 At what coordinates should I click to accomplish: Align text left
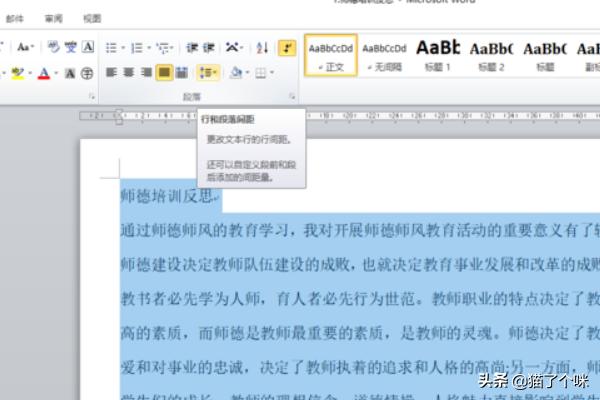point(111,72)
